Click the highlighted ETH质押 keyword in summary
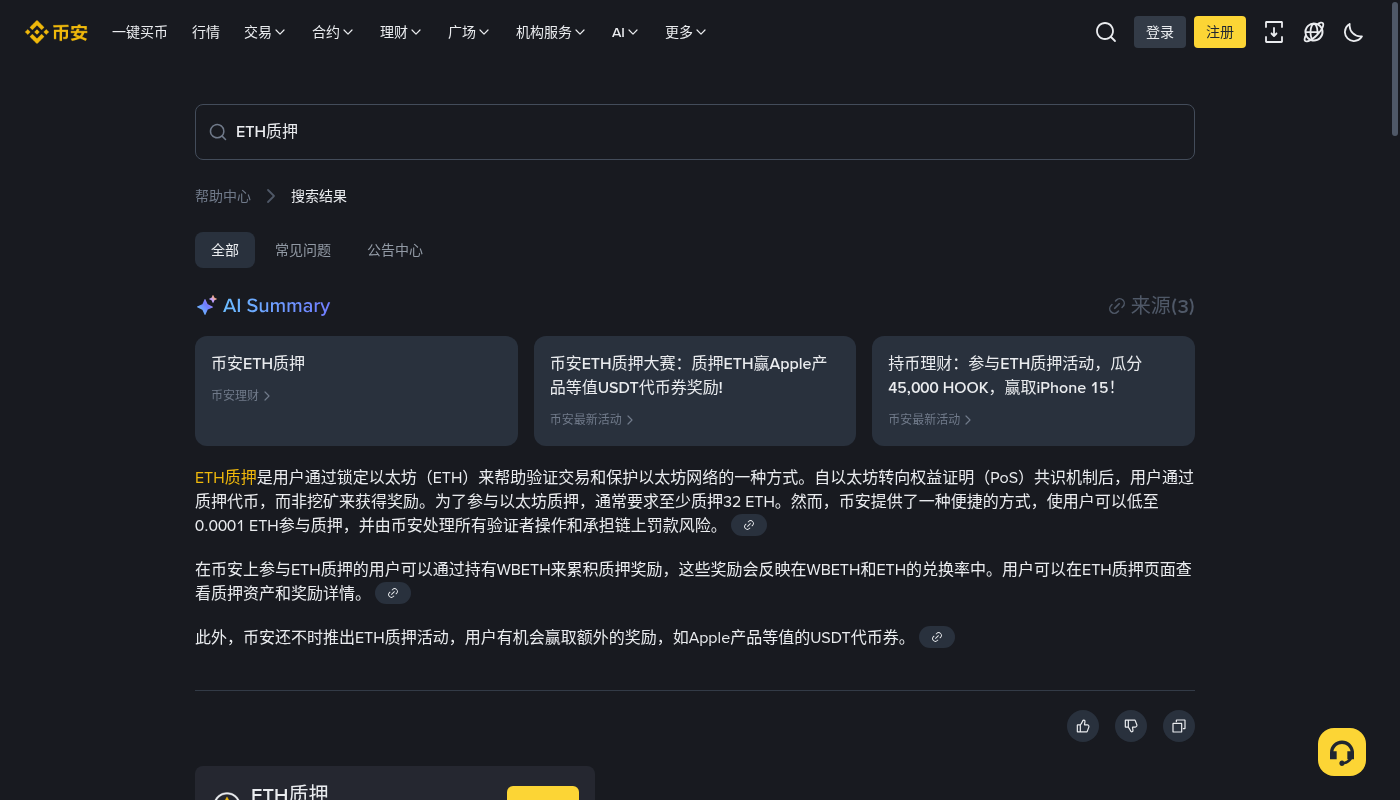1400x800 pixels. (226, 477)
